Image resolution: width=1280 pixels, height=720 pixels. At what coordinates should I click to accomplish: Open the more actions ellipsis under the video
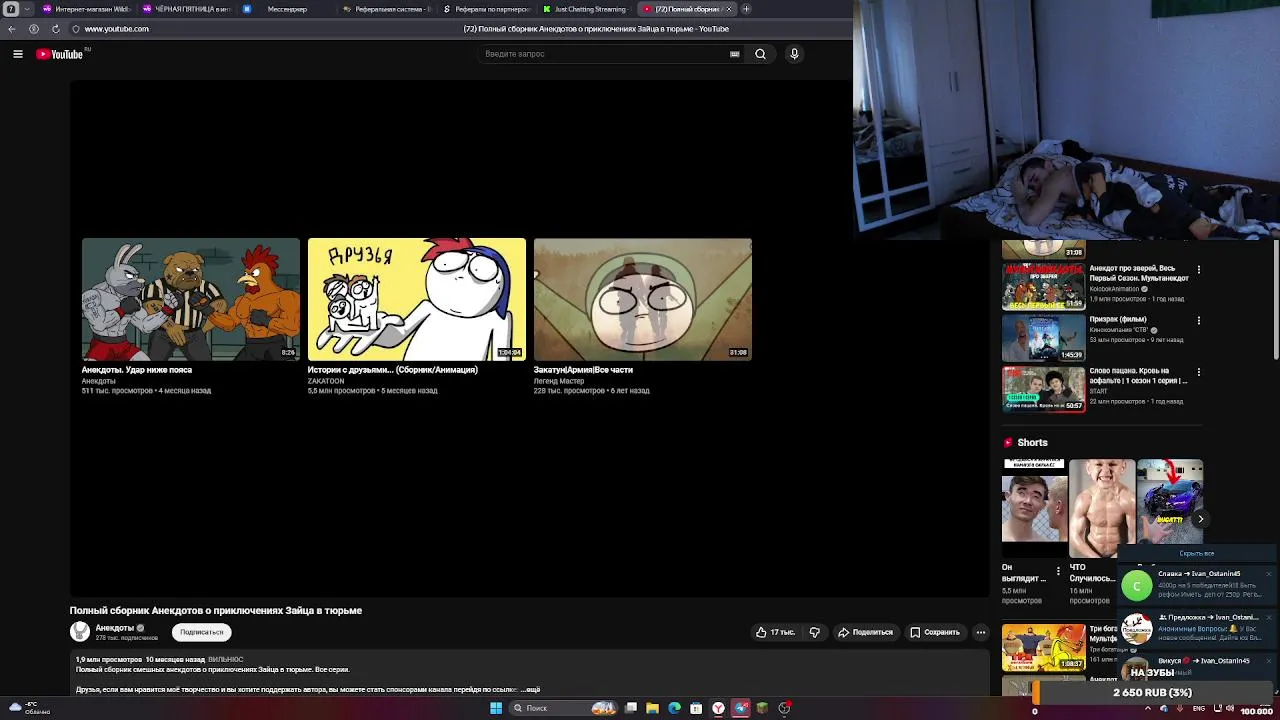tap(981, 632)
